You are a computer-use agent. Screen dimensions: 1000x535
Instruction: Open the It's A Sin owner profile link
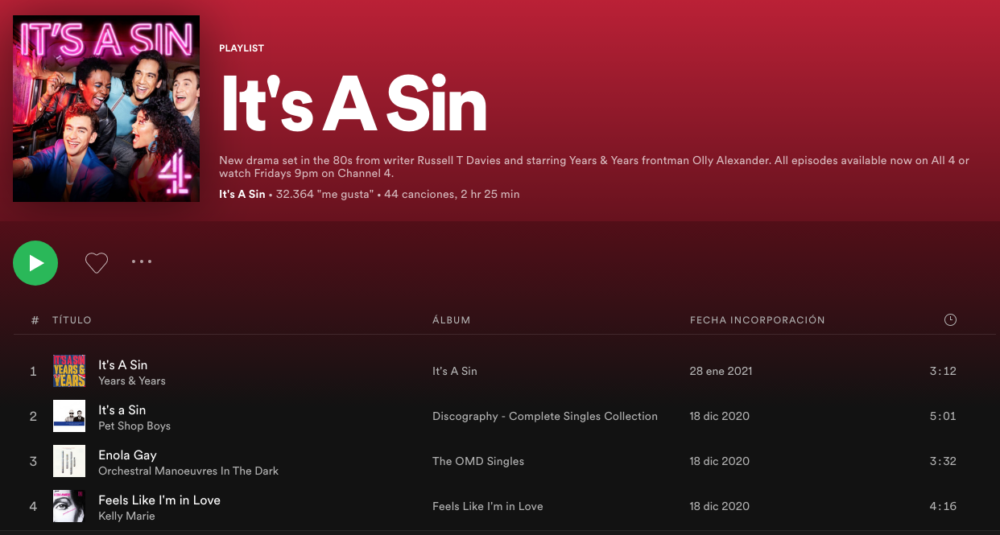242,194
